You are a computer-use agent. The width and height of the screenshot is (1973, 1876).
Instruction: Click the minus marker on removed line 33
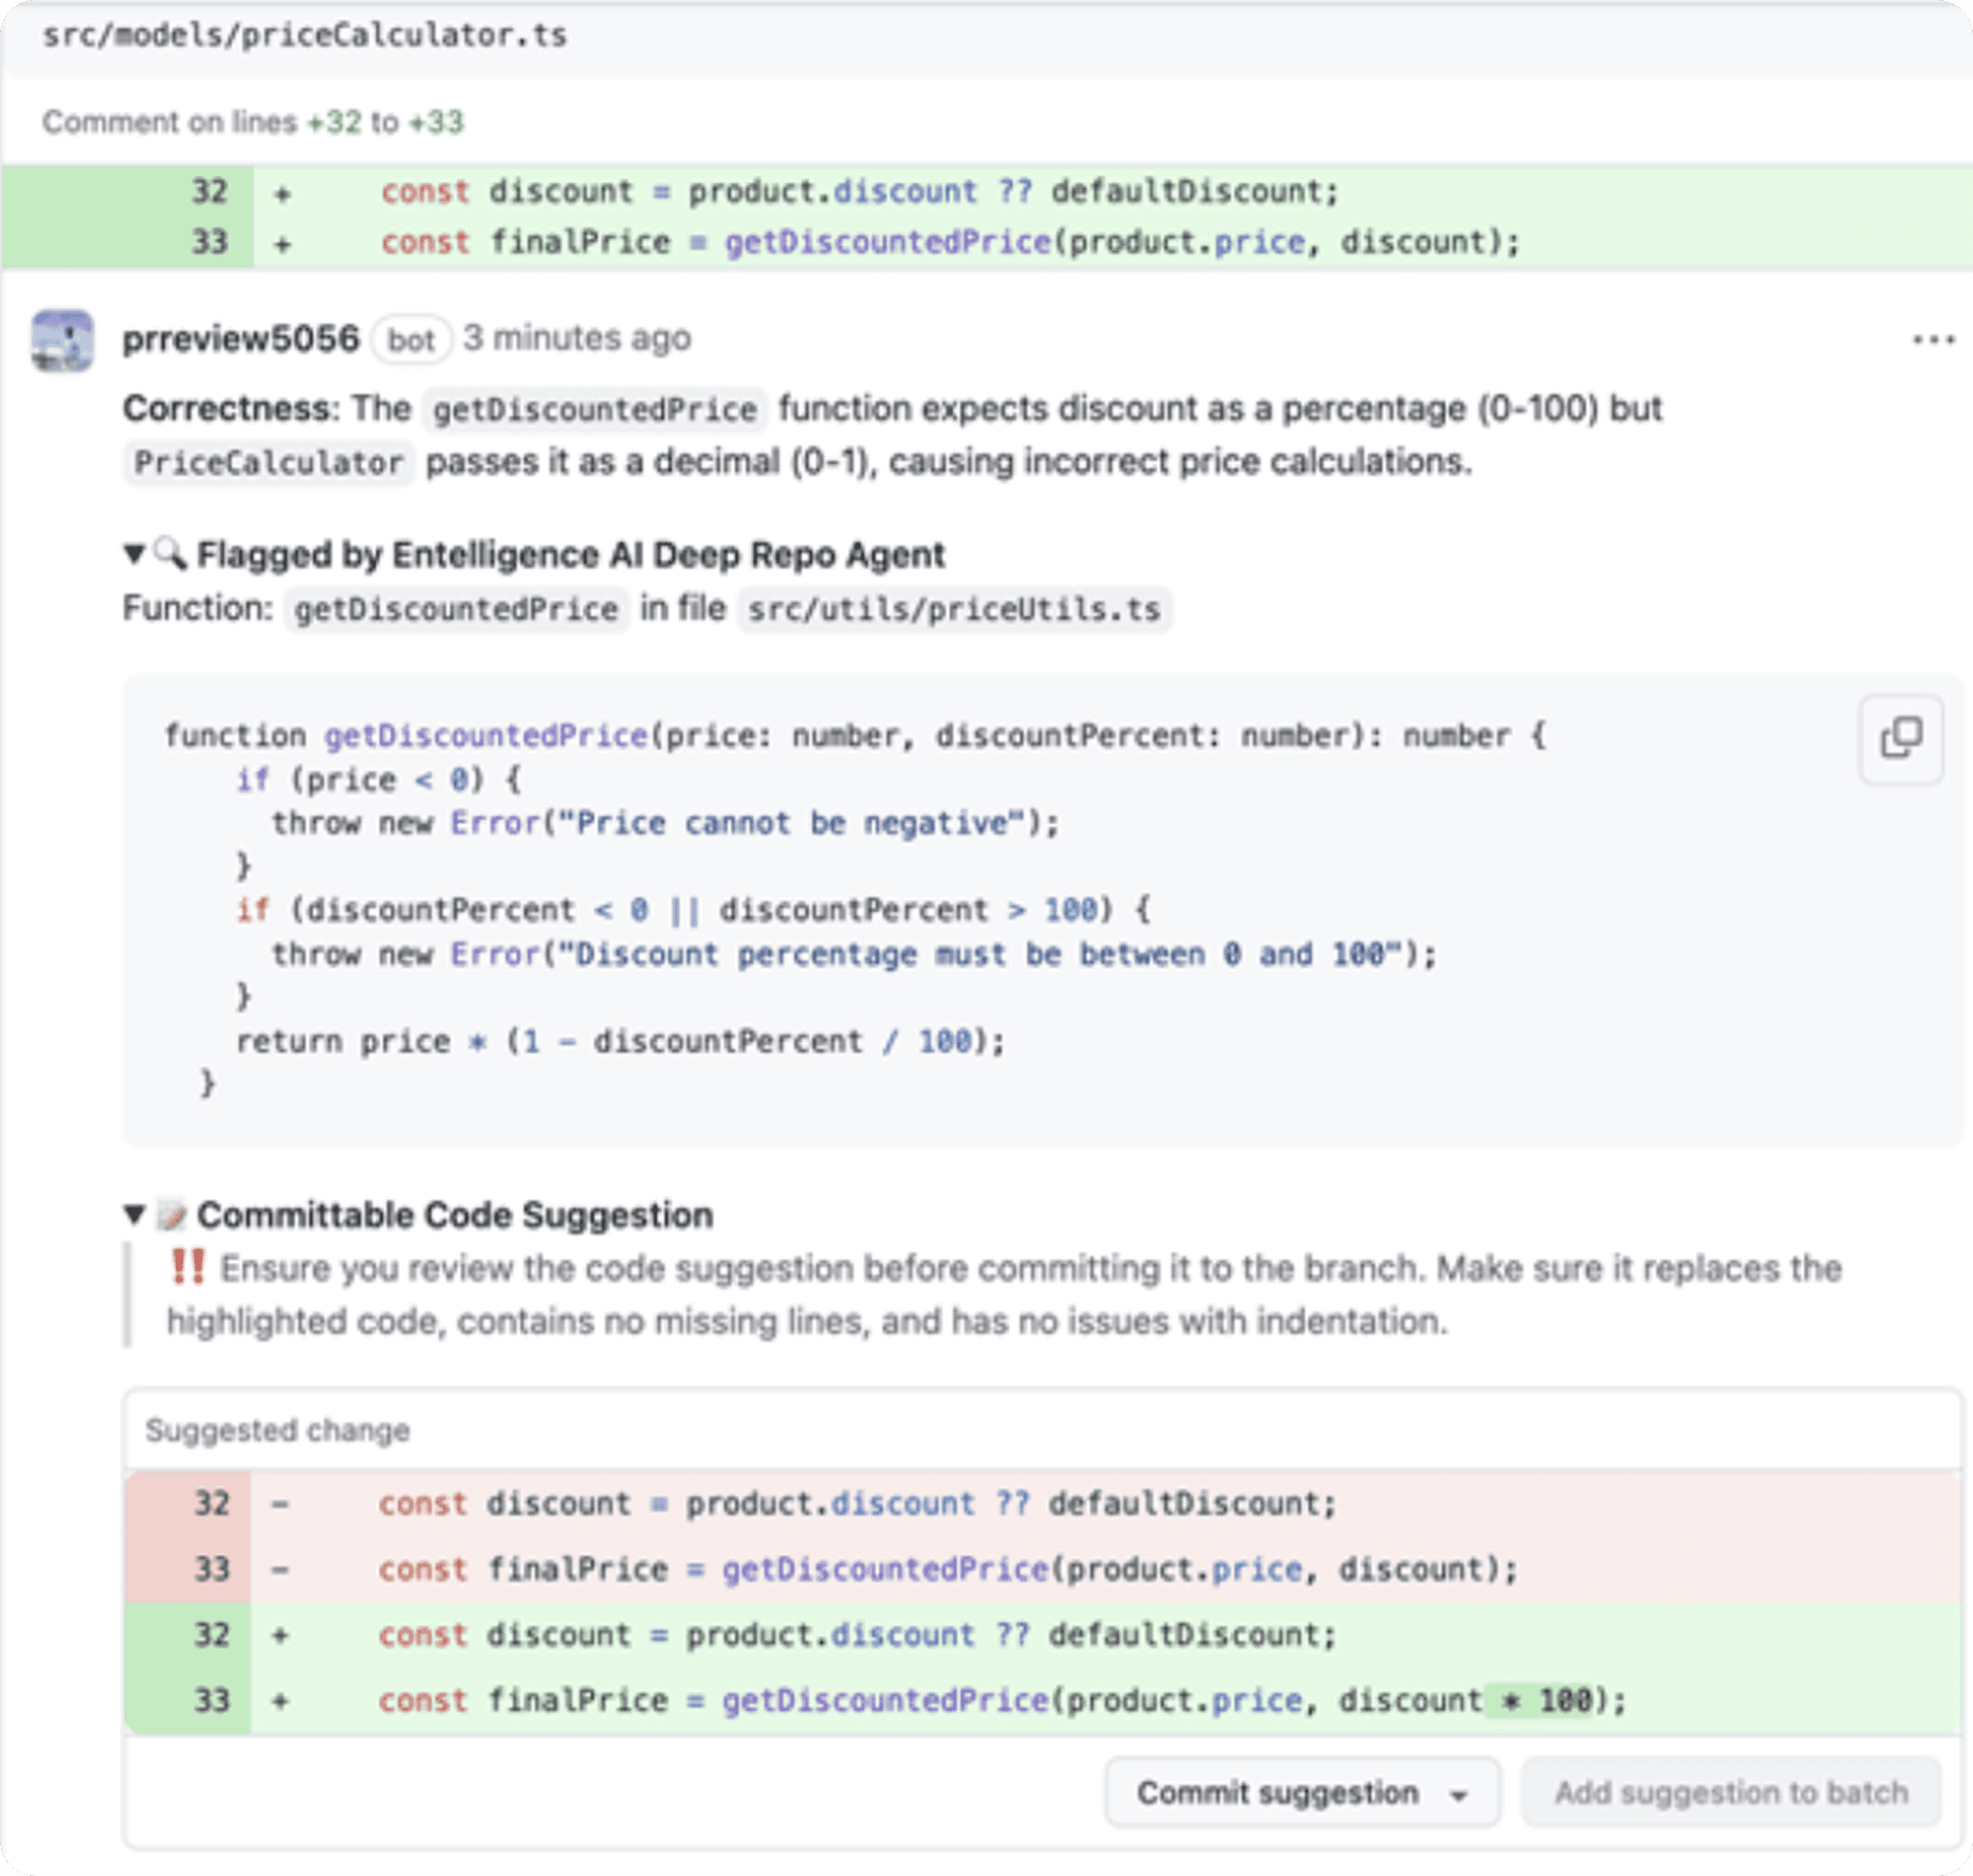tap(280, 1569)
